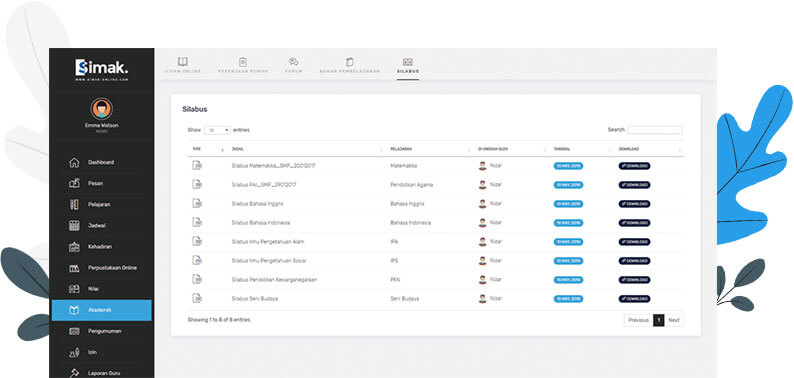Click file icon for Silabus PAI row
This screenshot has height=378, width=794.
(x=197, y=184)
